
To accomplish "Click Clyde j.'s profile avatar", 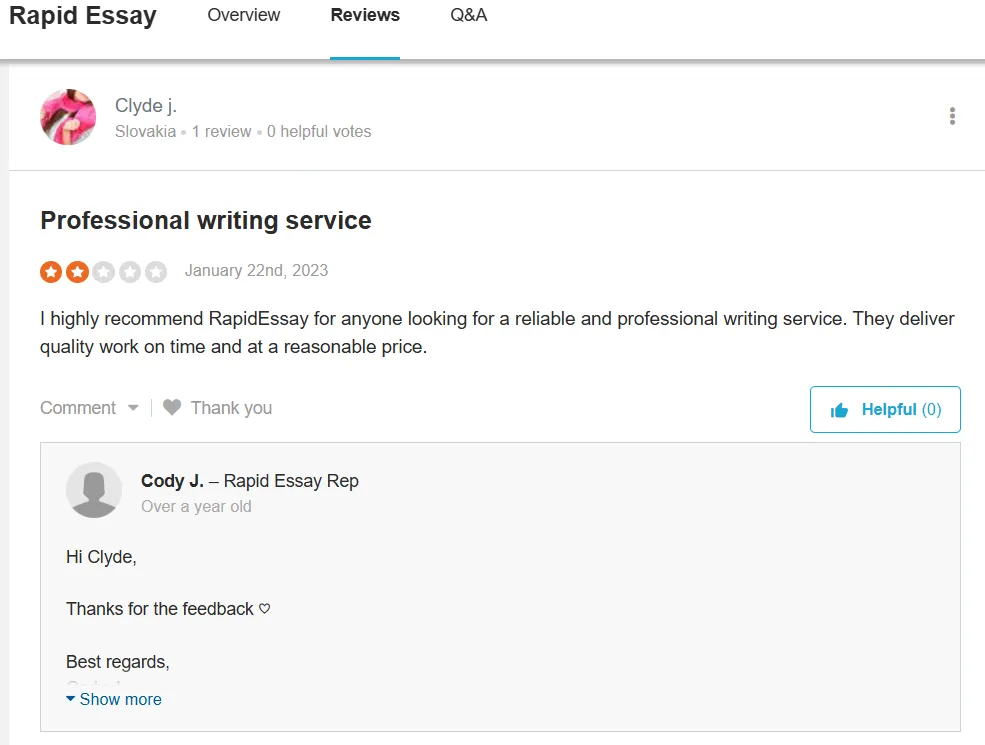I will point(68,117).
